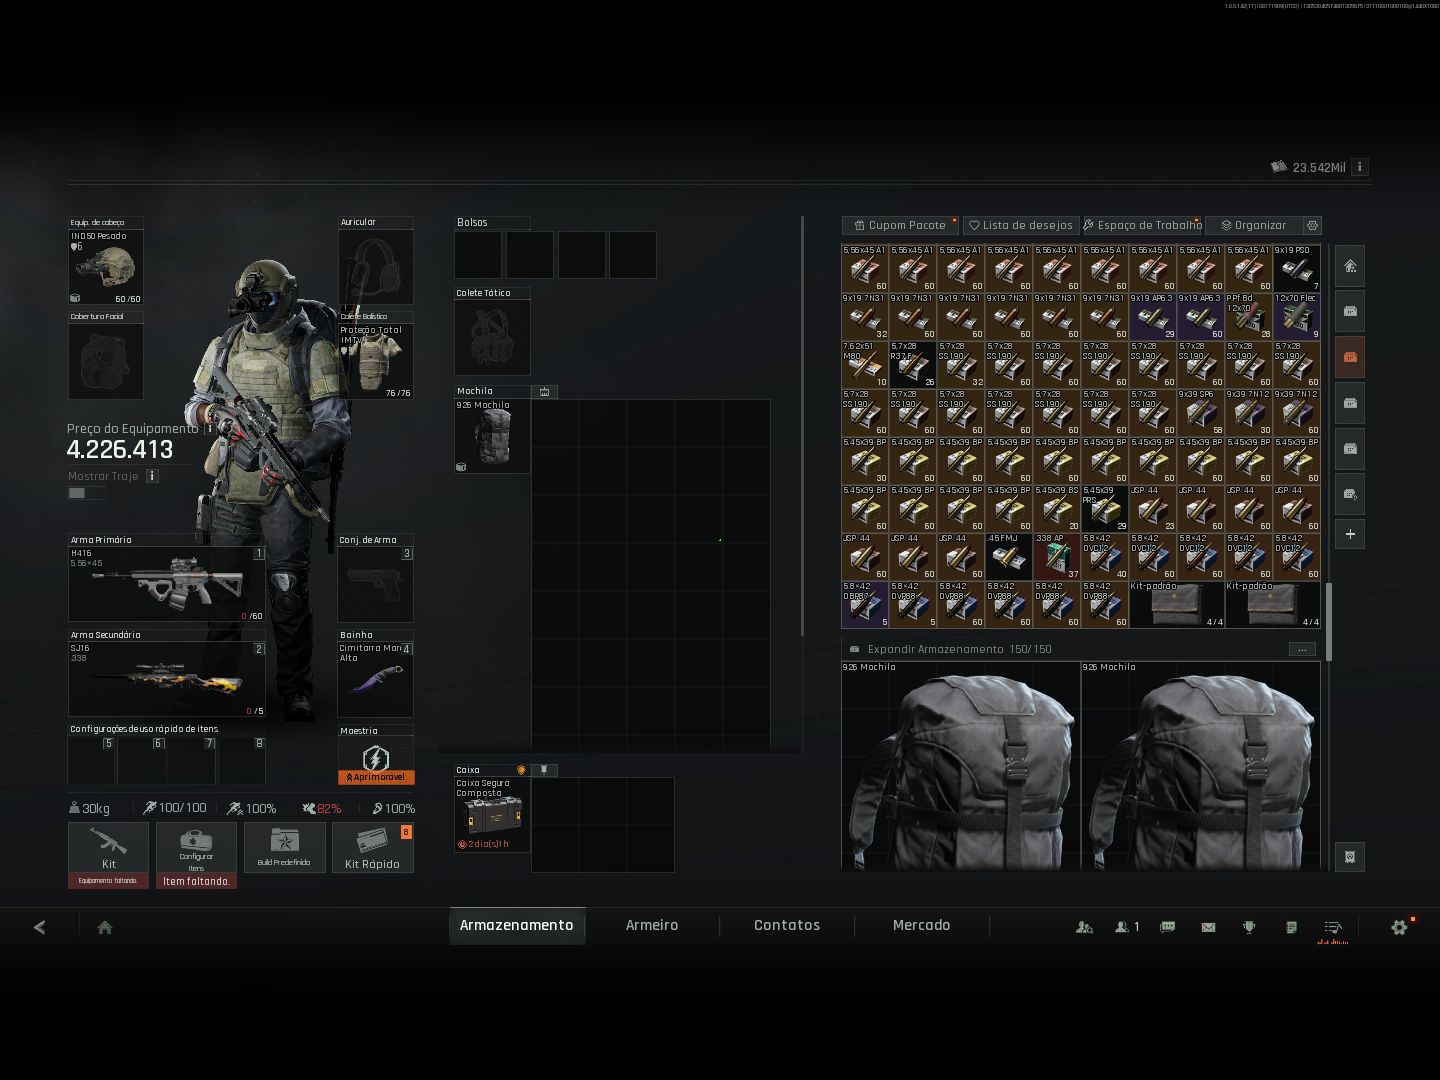
Task: Click the Aprimorável mastery button
Action: click(375, 777)
